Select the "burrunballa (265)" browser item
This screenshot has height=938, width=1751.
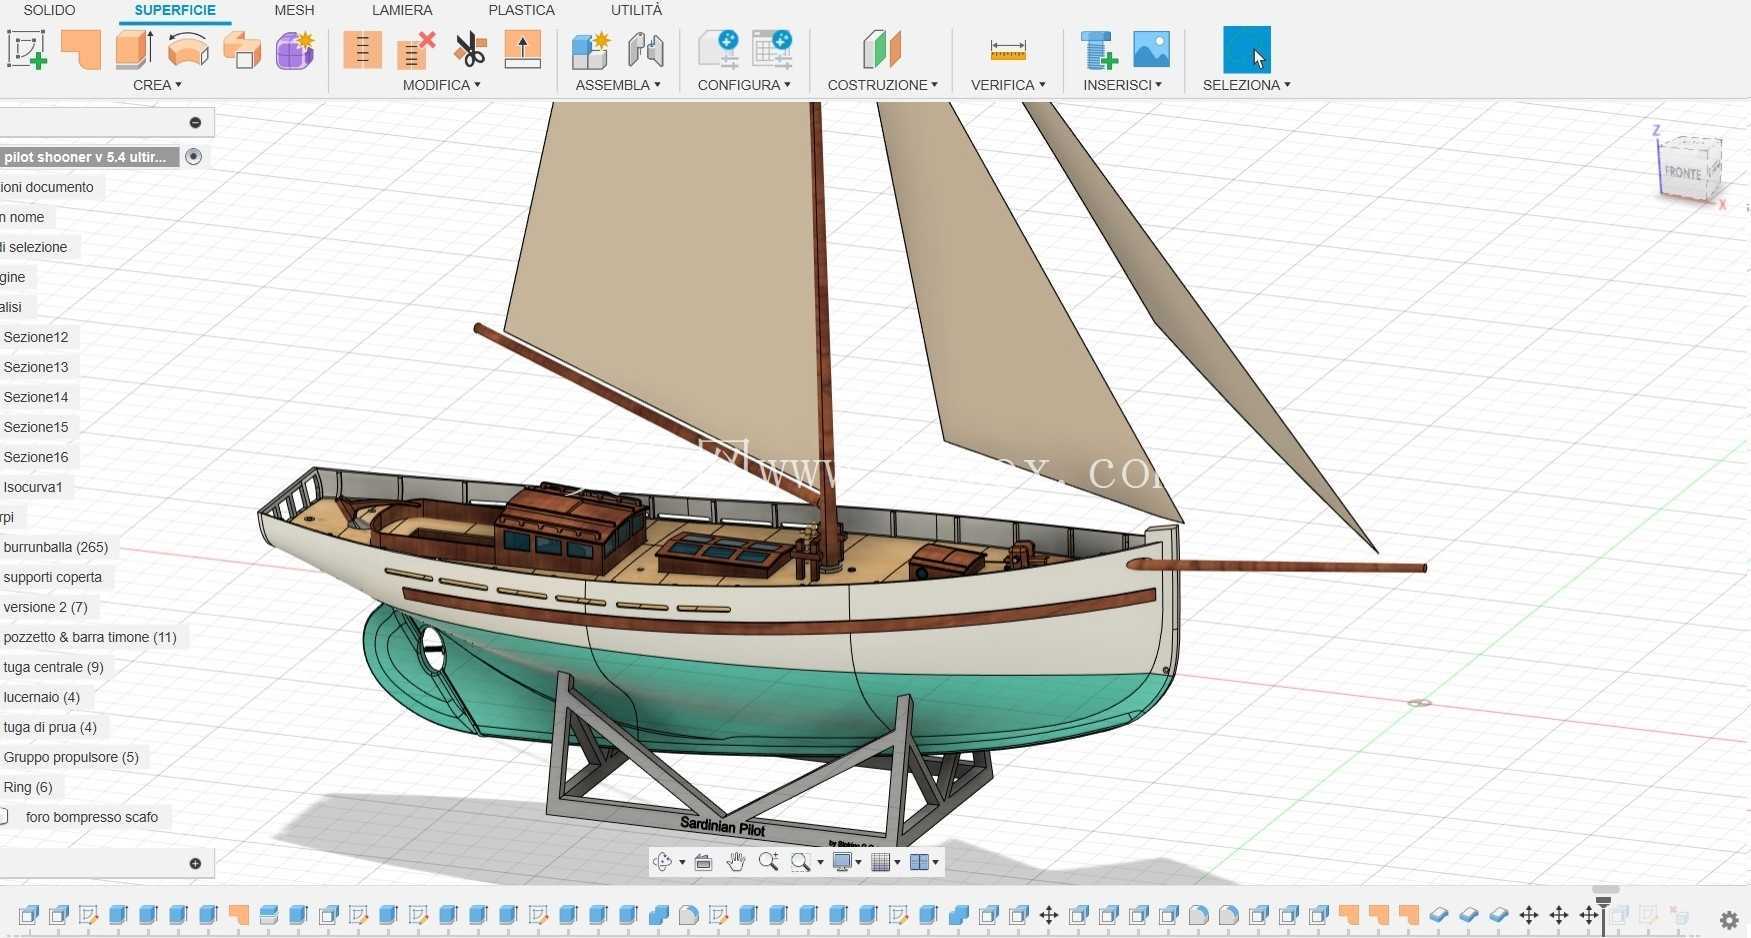tap(56, 547)
